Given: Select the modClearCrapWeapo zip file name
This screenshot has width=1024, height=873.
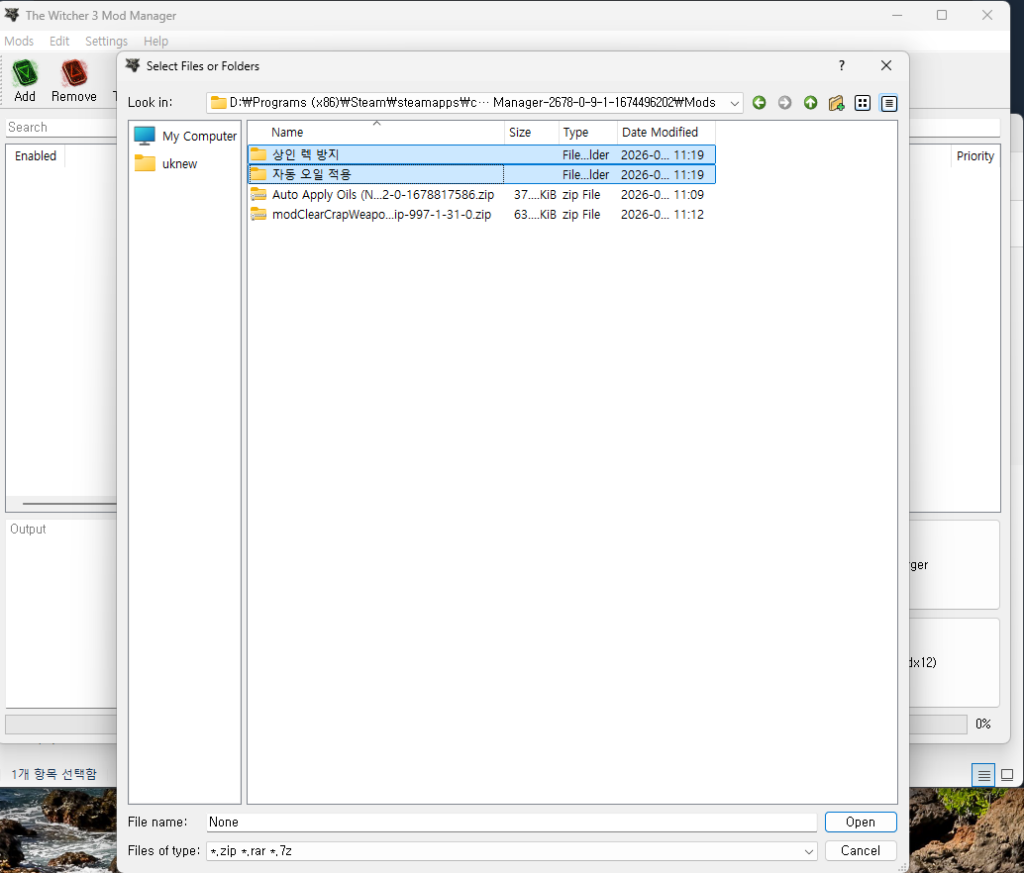Looking at the screenshot, I should point(381,214).
